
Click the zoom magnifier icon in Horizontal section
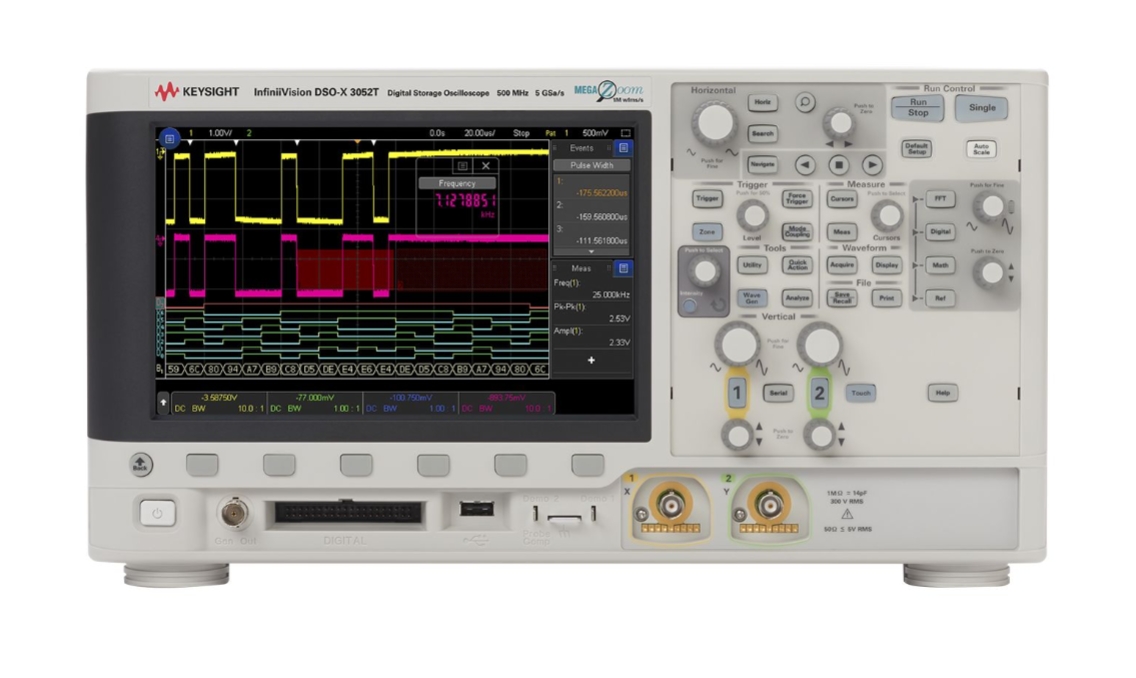804,102
